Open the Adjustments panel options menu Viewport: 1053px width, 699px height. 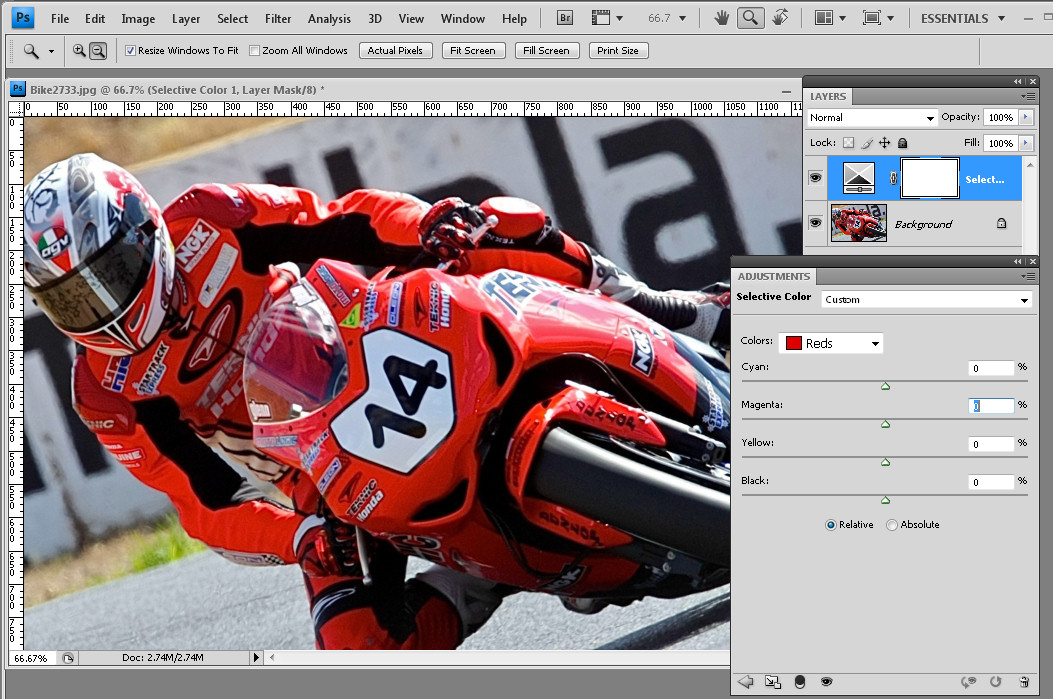coord(1028,276)
